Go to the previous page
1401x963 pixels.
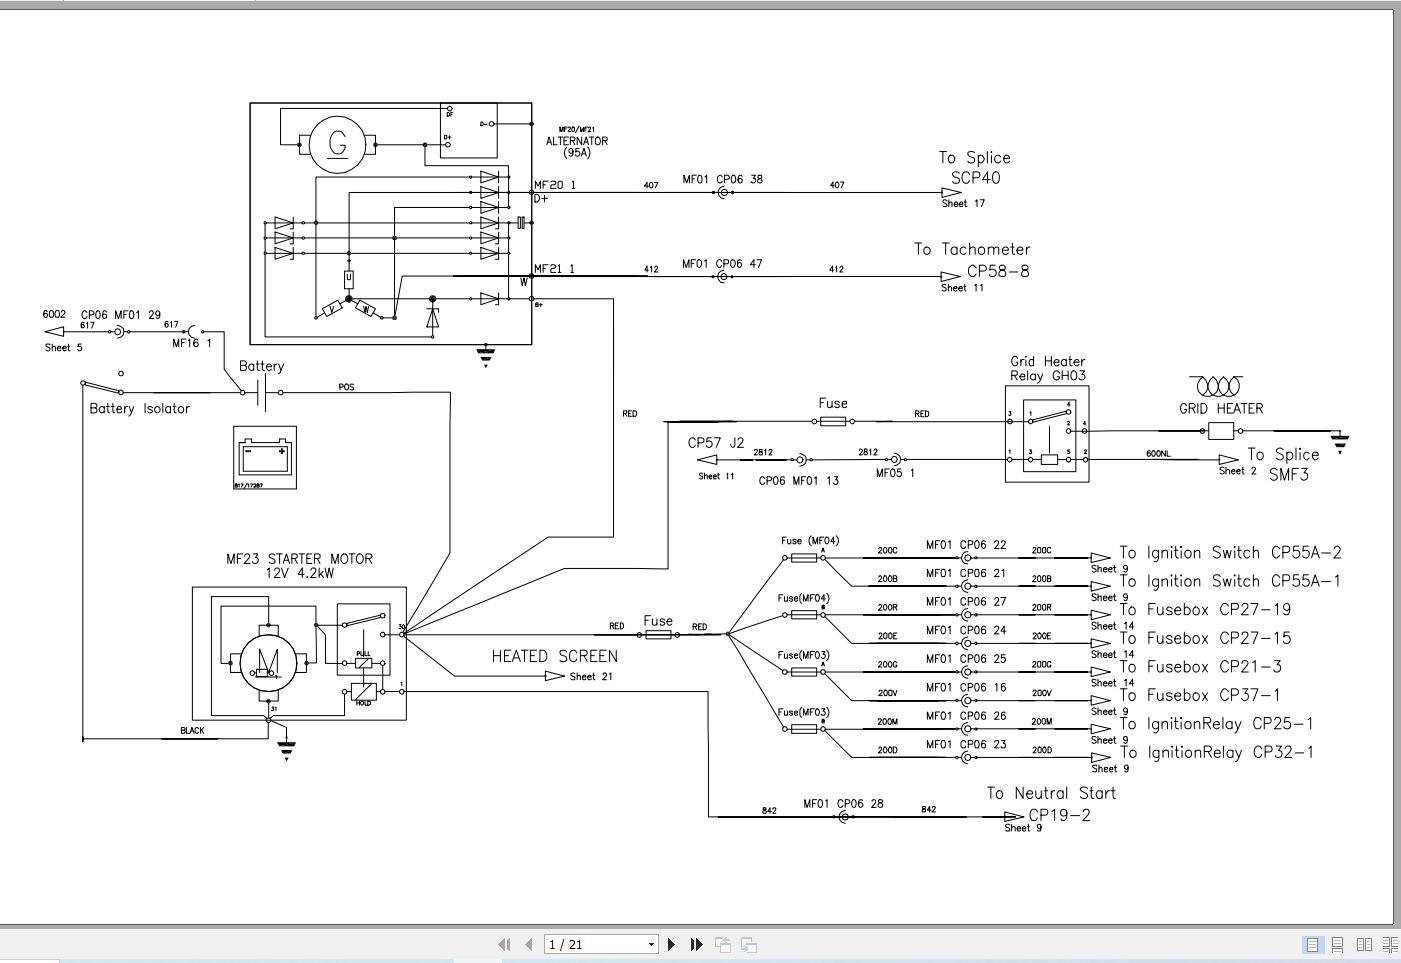(x=528, y=944)
